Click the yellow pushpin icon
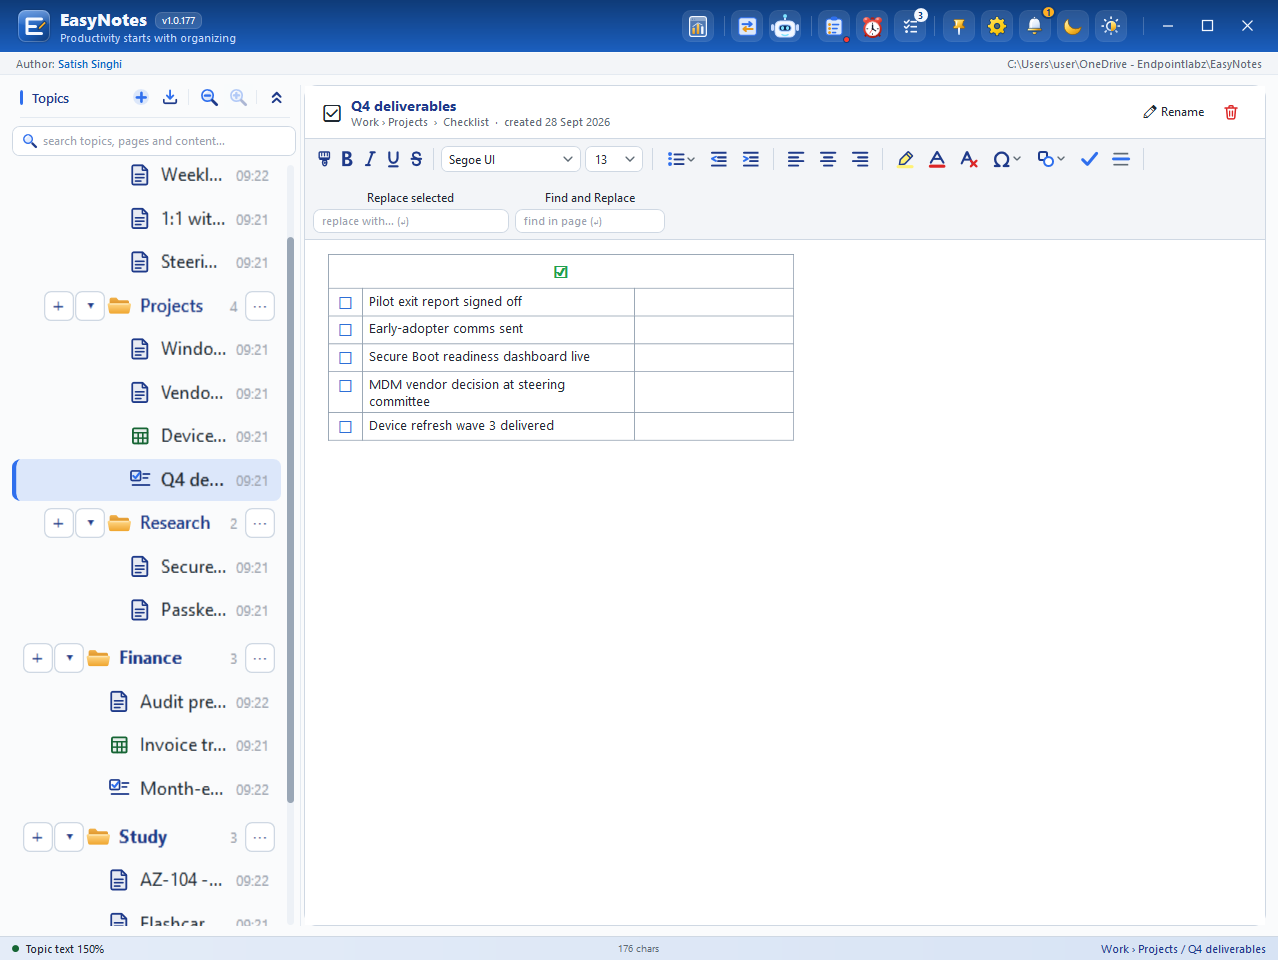The height and width of the screenshot is (960, 1278). click(x=958, y=27)
